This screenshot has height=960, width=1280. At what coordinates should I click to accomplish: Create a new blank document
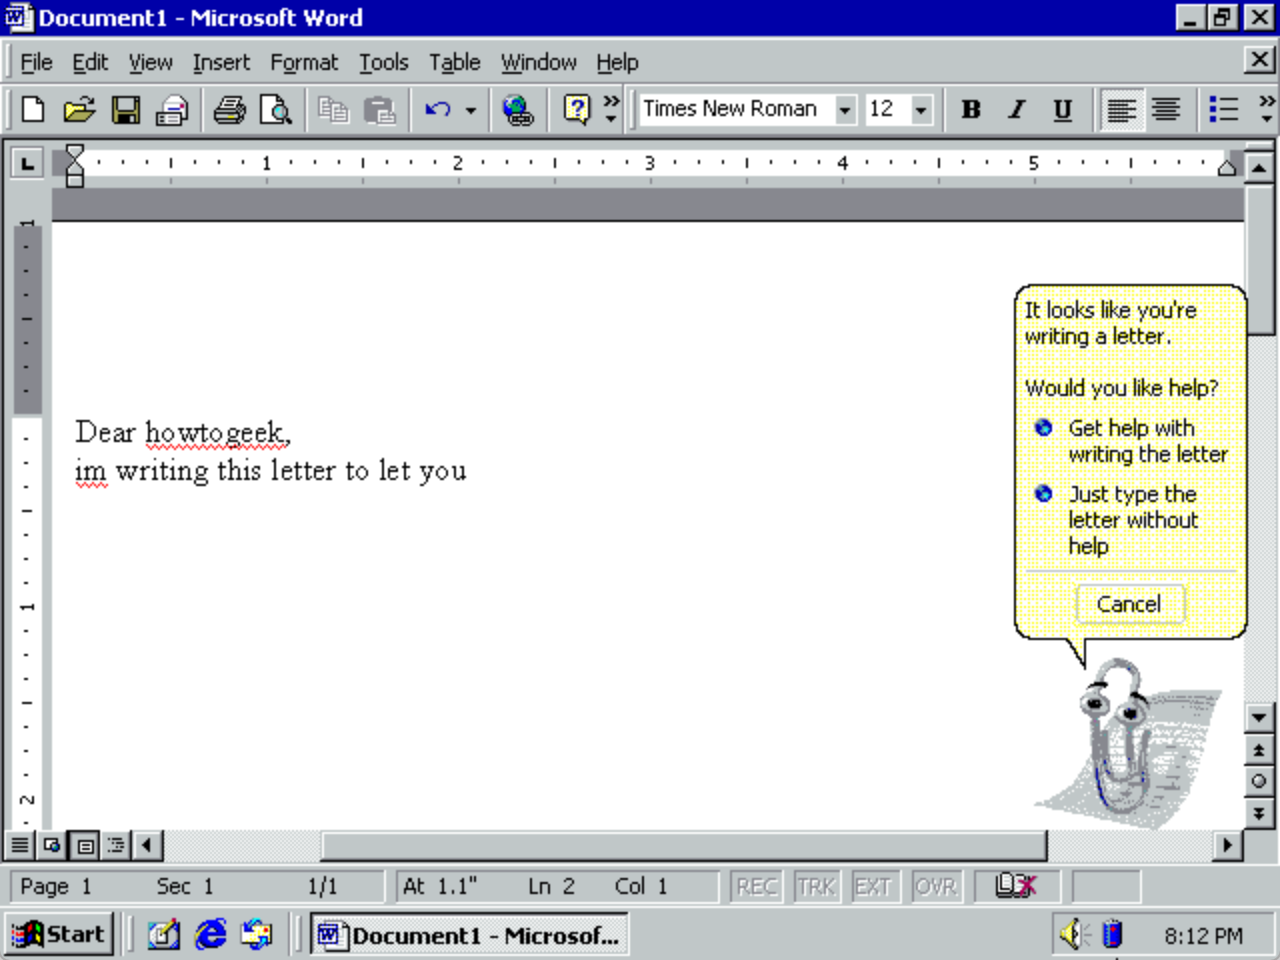pos(33,109)
